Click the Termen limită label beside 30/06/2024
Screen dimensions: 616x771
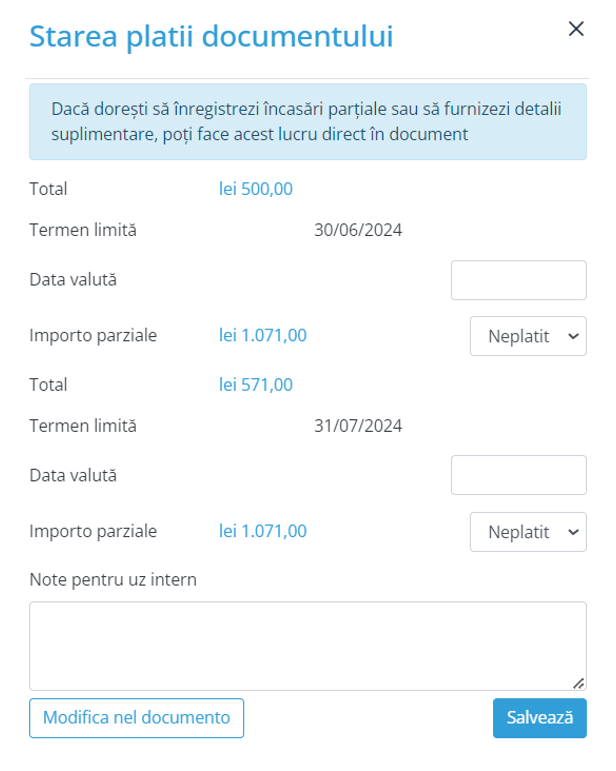83,230
